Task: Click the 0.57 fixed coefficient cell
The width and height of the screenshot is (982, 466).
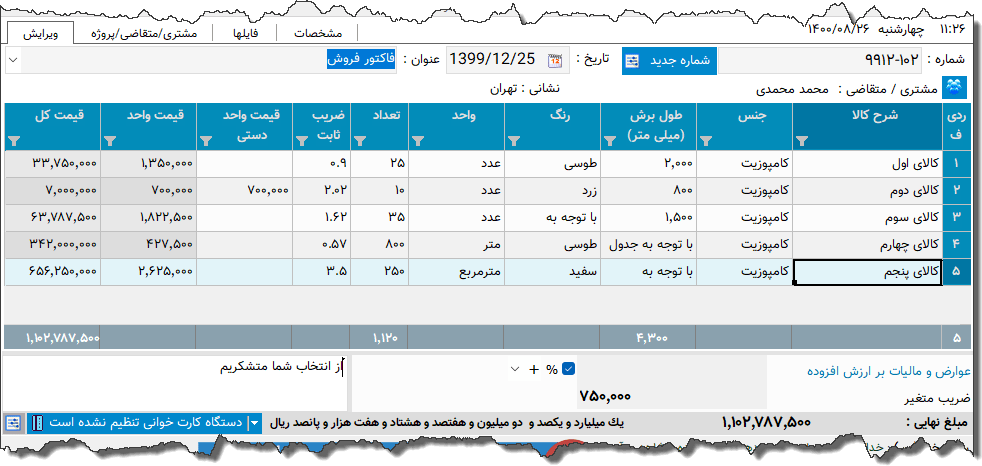Action: [x=322, y=245]
